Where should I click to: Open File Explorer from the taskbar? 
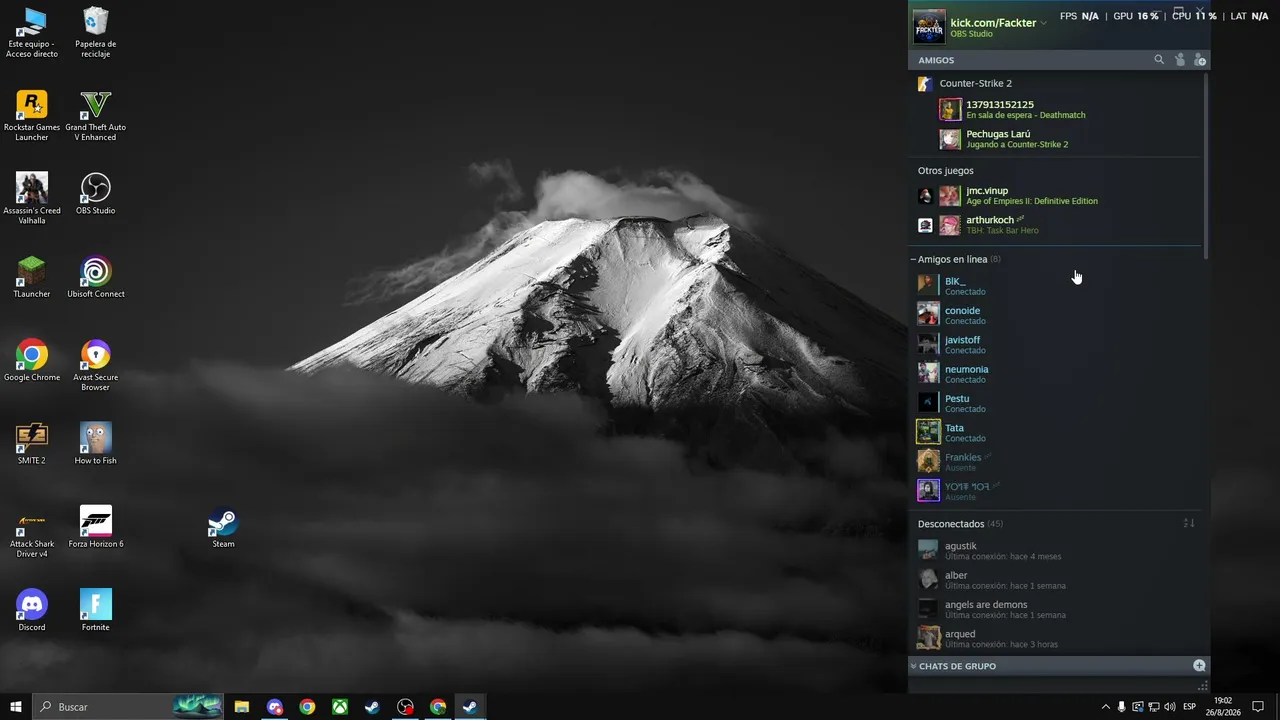242,707
